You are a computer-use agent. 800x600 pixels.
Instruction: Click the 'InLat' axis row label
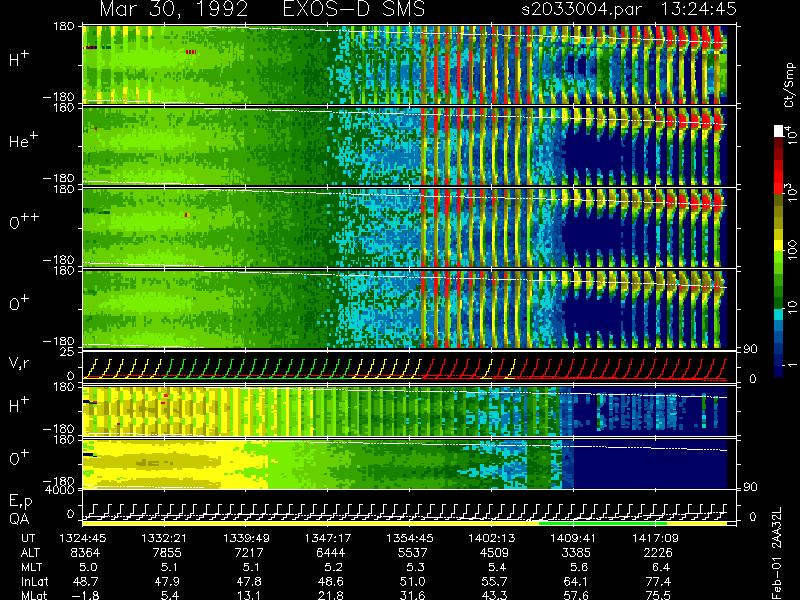34,581
